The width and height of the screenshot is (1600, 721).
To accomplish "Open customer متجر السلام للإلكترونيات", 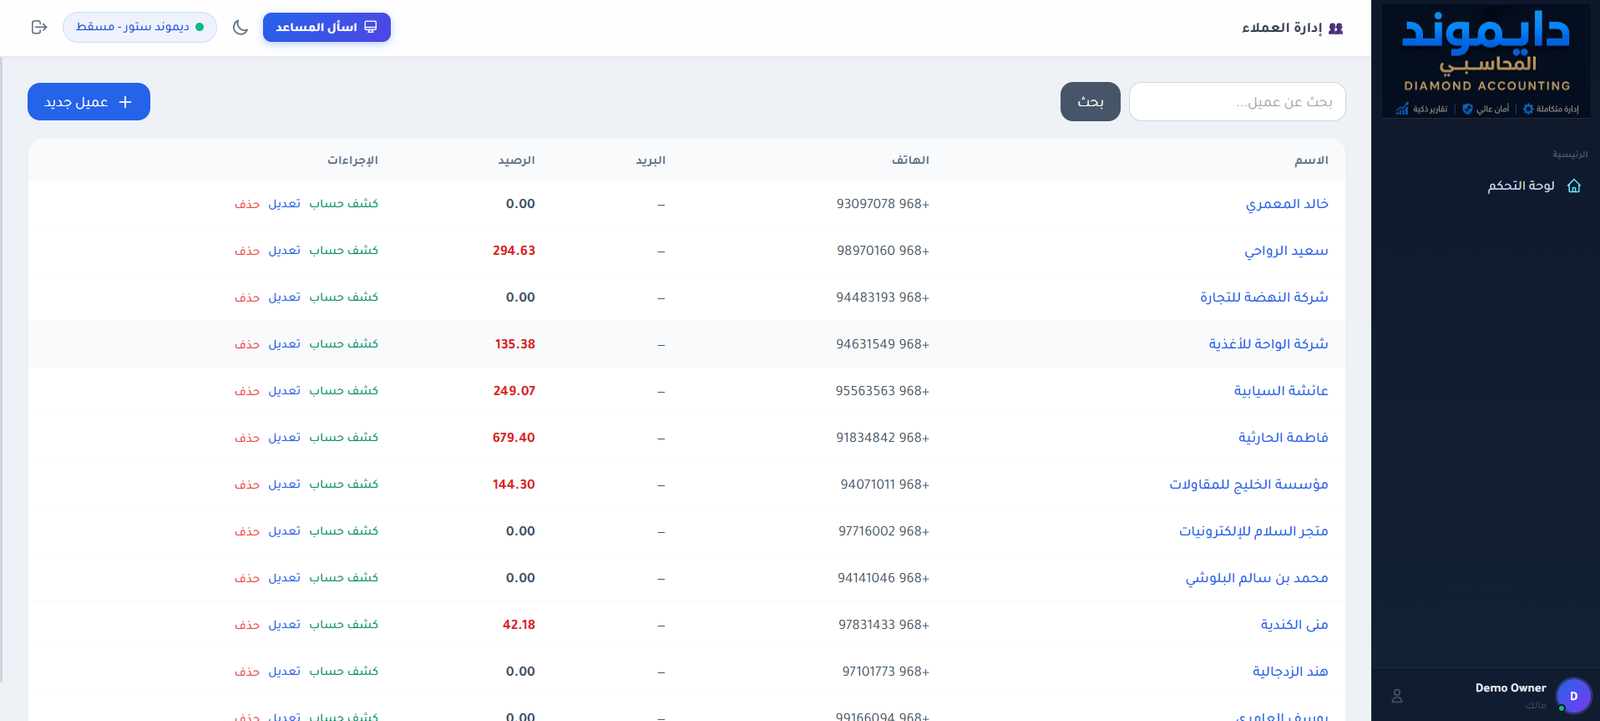I will (1253, 531).
